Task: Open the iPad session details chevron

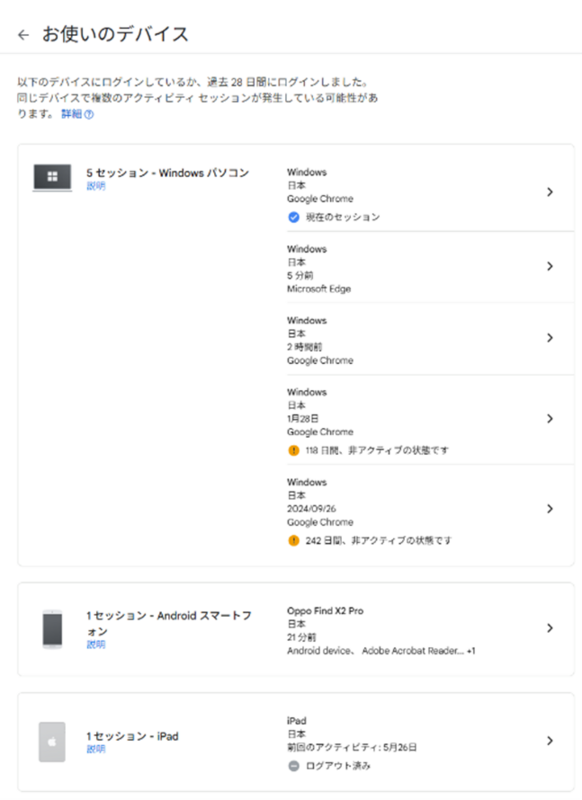Action: pos(550,741)
